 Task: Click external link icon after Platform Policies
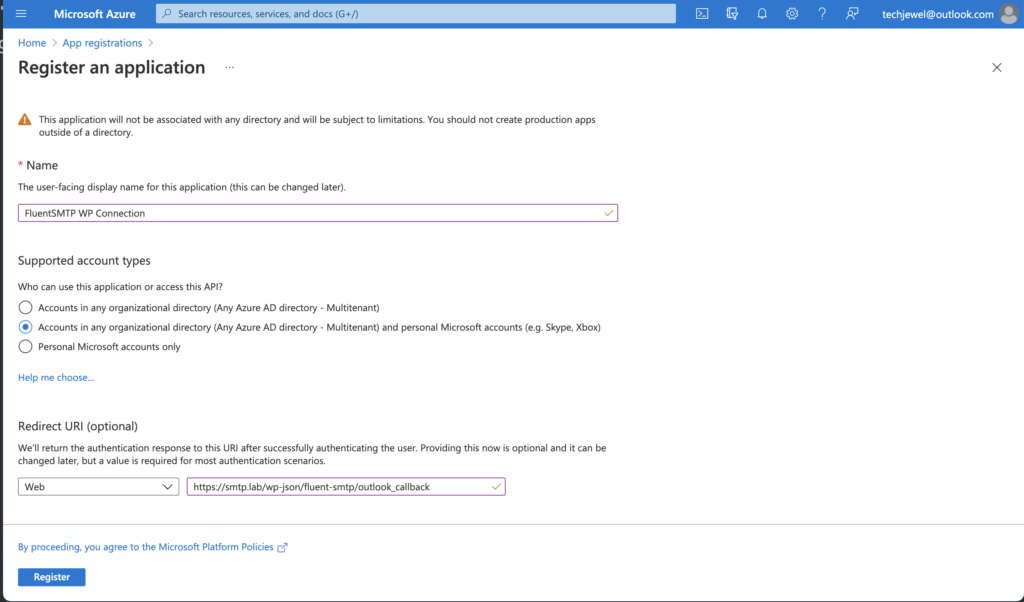click(282, 548)
